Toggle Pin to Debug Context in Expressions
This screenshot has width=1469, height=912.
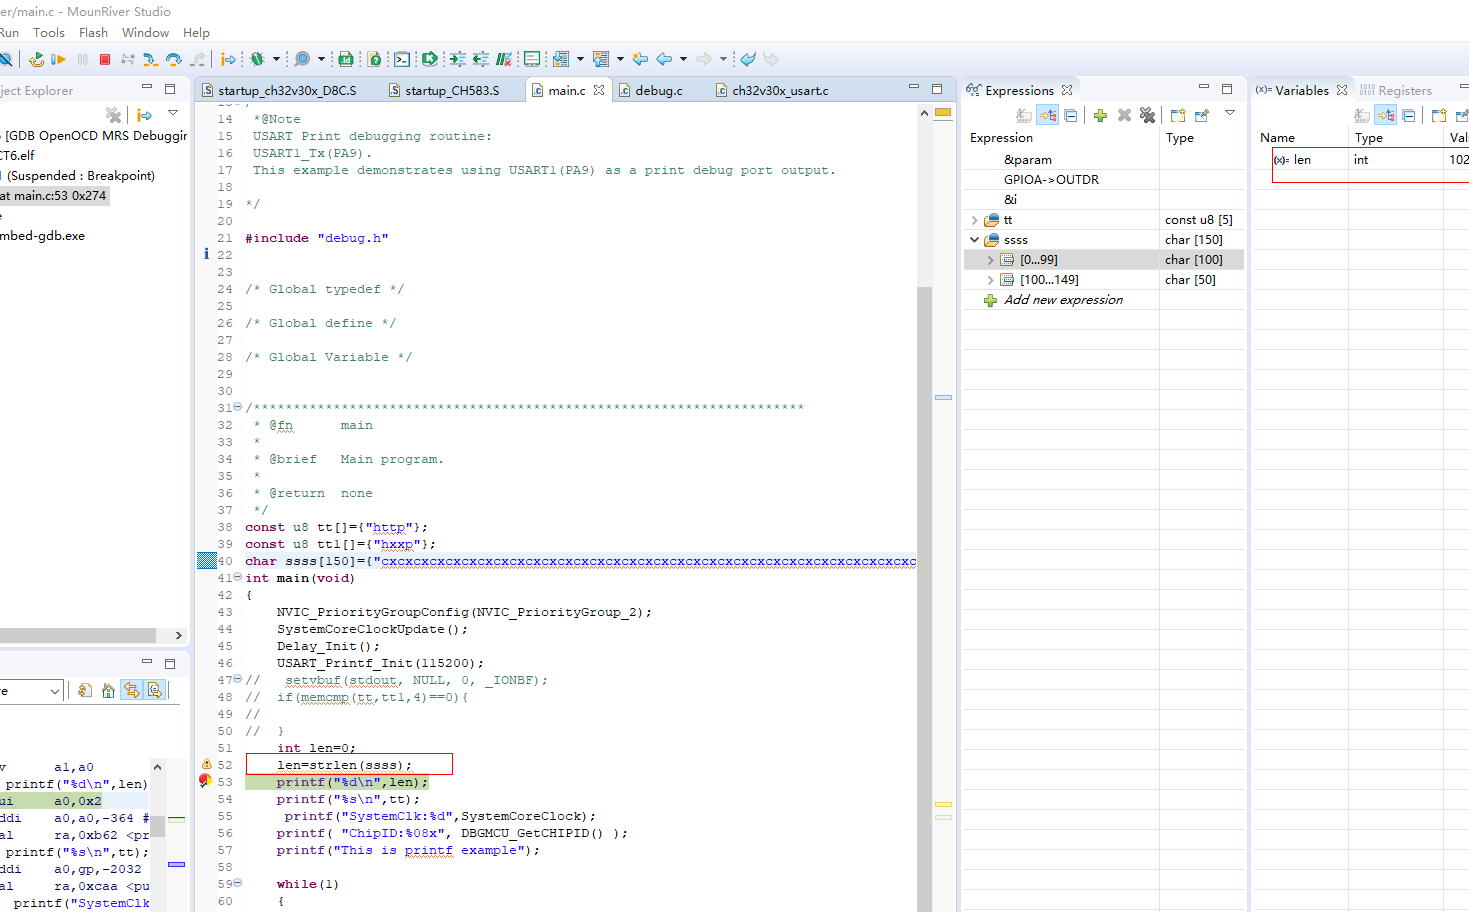tap(1202, 116)
